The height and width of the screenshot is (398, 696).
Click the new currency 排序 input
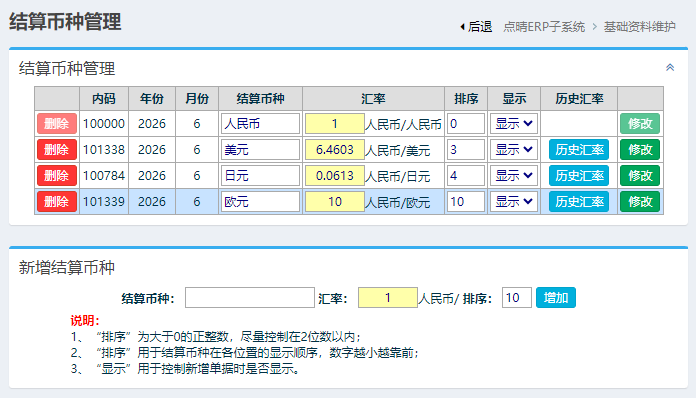pos(516,298)
